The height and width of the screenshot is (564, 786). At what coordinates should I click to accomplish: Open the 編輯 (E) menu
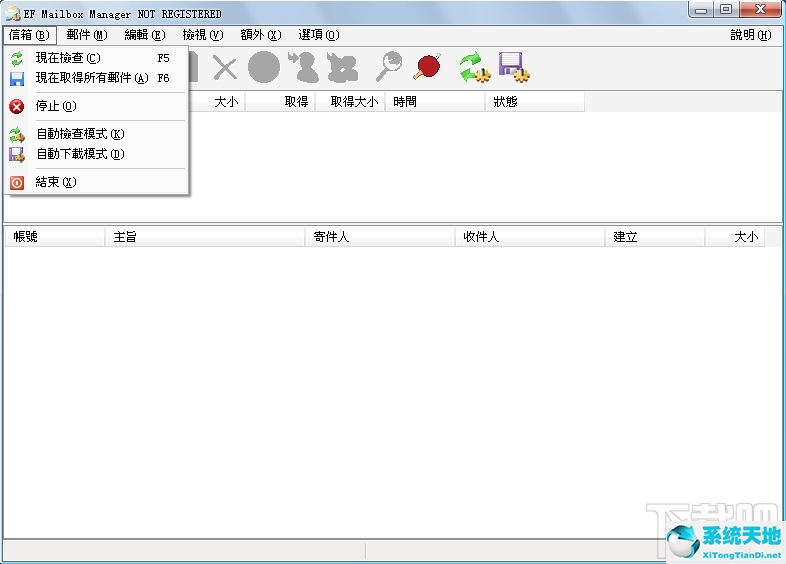pos(145,35)
